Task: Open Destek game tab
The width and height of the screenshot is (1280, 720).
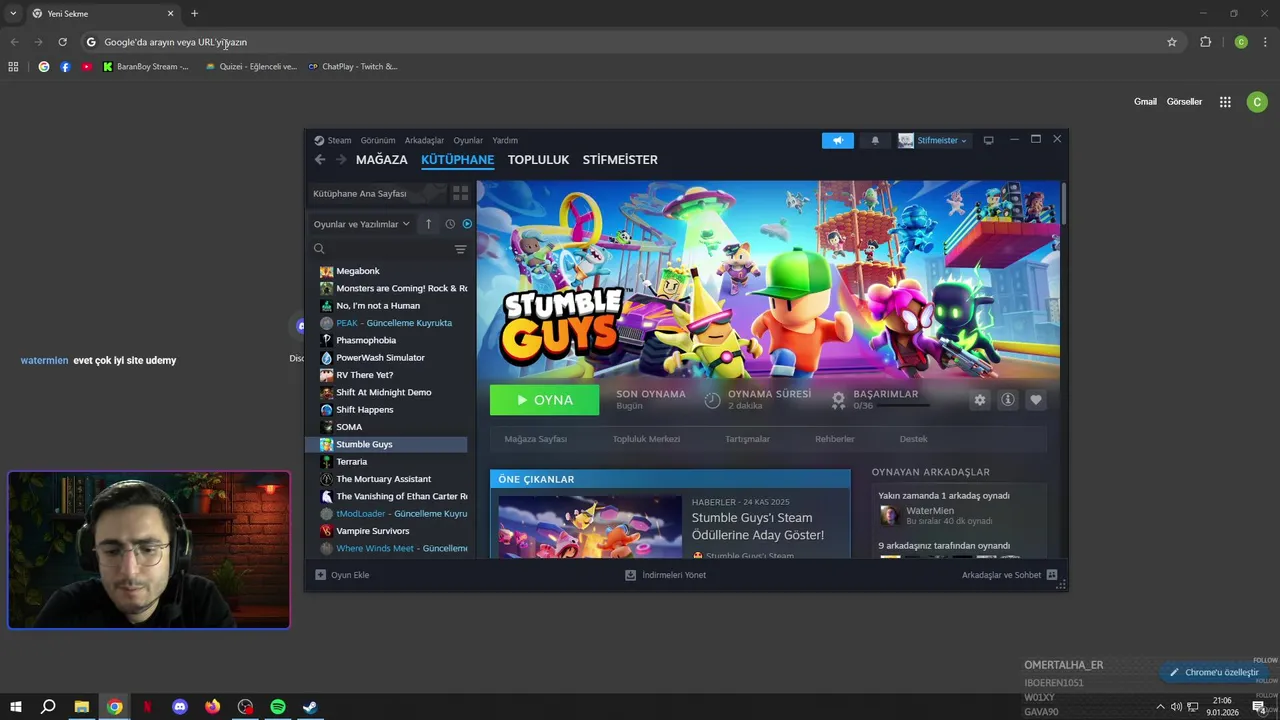Action: (x=913, y=439)
